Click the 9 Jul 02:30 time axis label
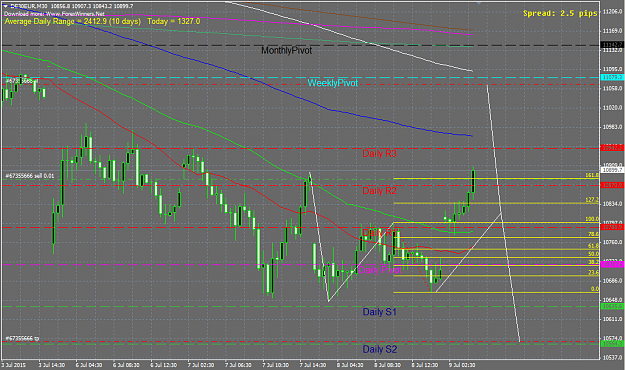The width and height of the screenshot is (625, 370). [x=462, y=365]
